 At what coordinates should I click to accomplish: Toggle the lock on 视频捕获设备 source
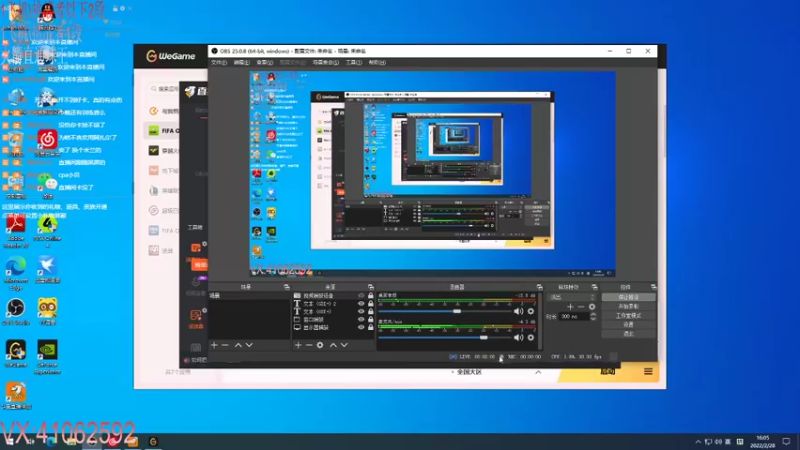371,295
